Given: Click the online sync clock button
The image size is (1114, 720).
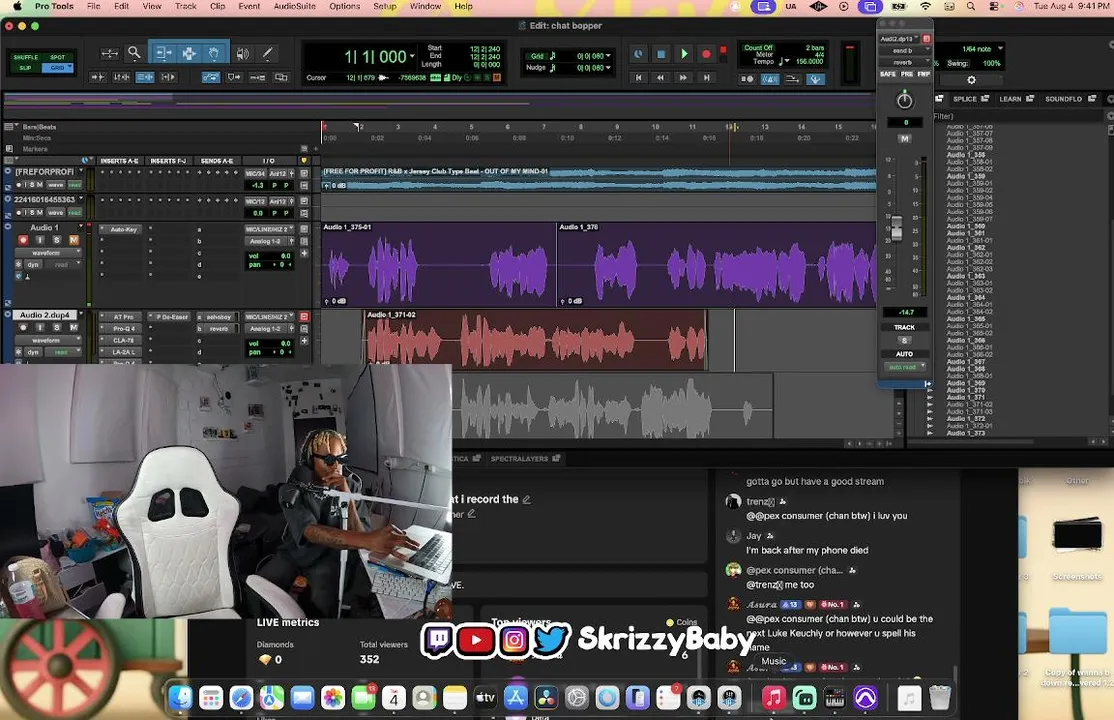Looking at the screenshot, I should 639,54.
